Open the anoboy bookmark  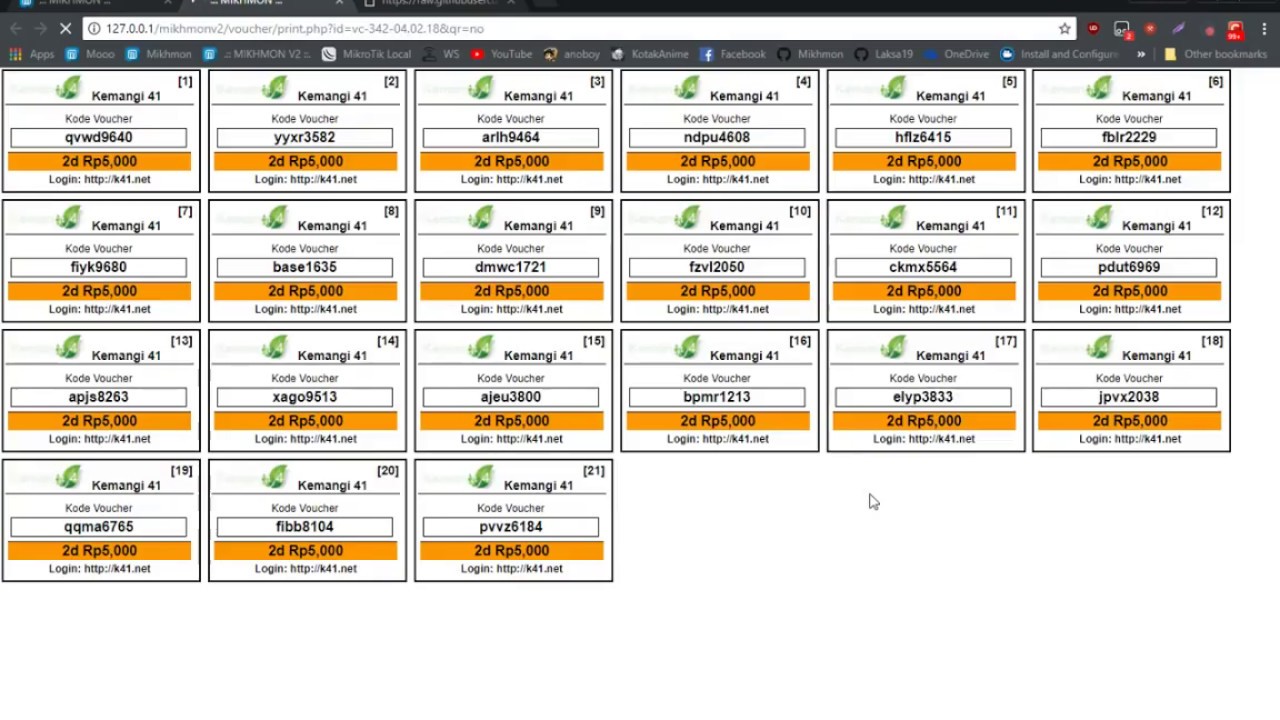572,54
